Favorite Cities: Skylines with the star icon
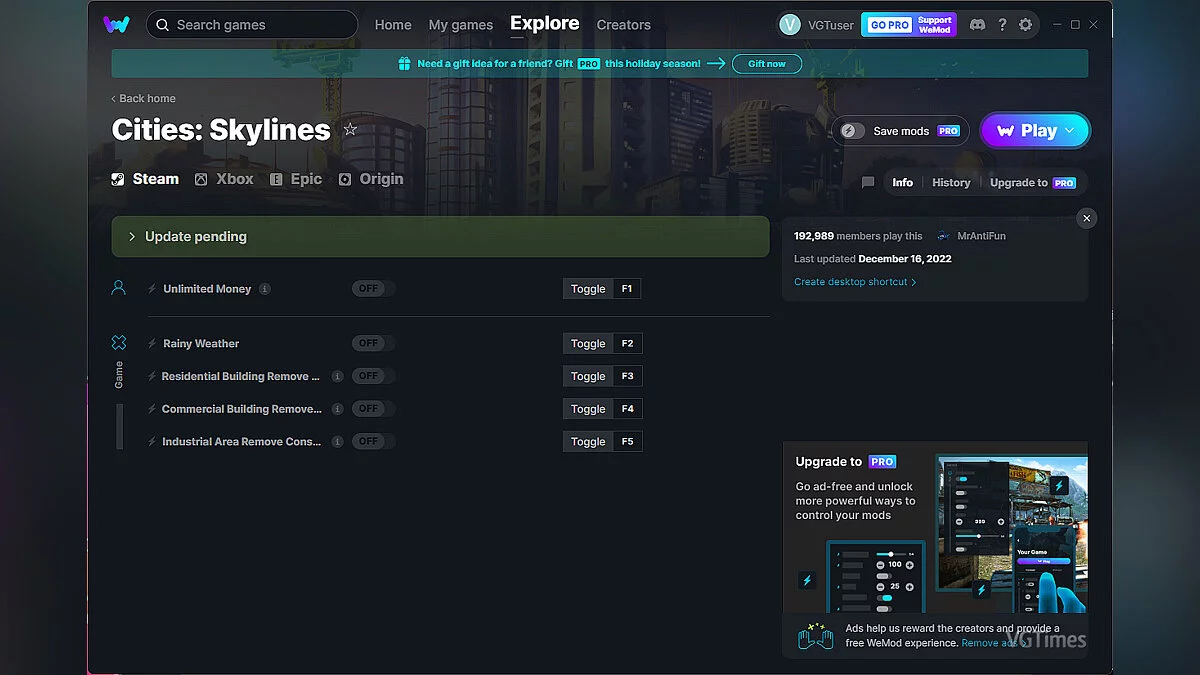The width and height of the screenshot is (1200, 675). 350,130
